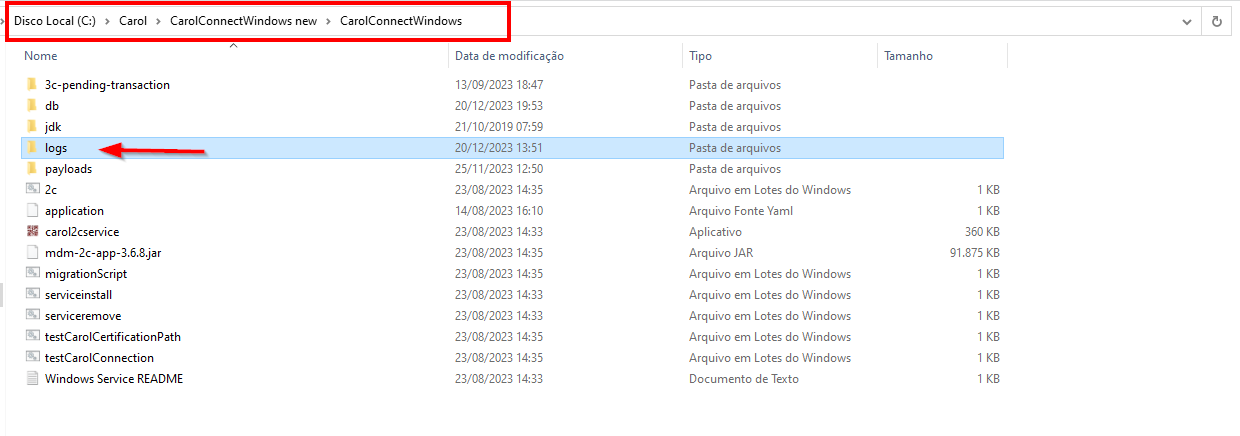The width and height of the screenshot is (1240, 436).
Task: Select the testCarolConnection batch file icon
Action: pos(32,358)
